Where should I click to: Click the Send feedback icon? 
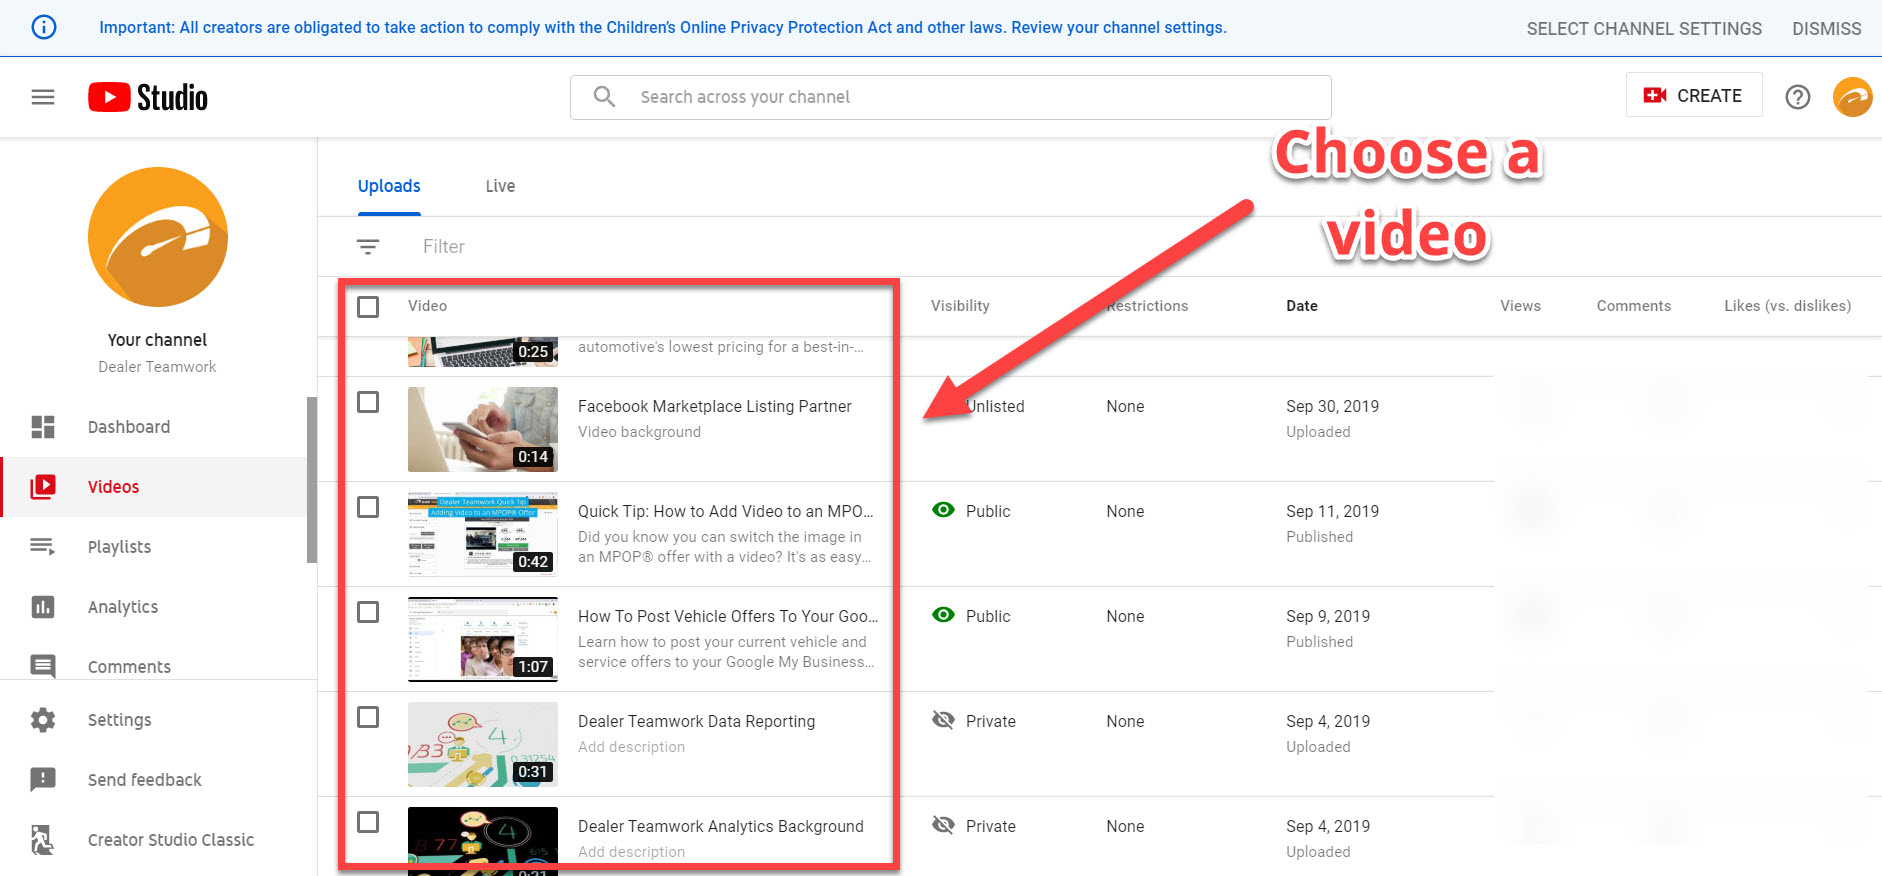pos(43,780)
